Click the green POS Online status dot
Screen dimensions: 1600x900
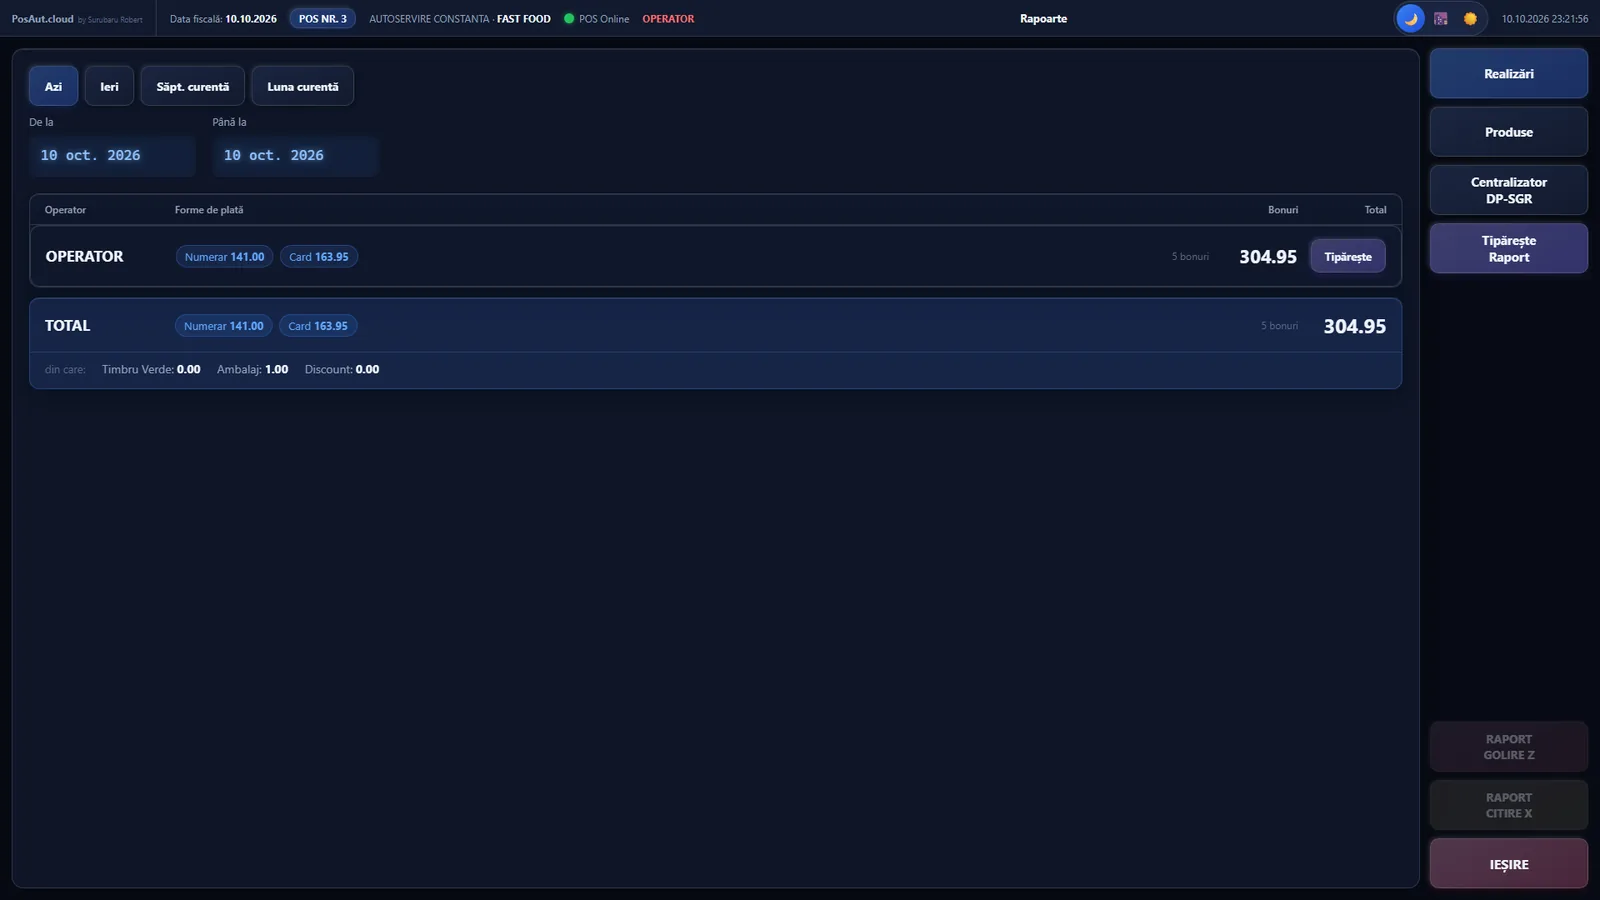pos(569,19)
